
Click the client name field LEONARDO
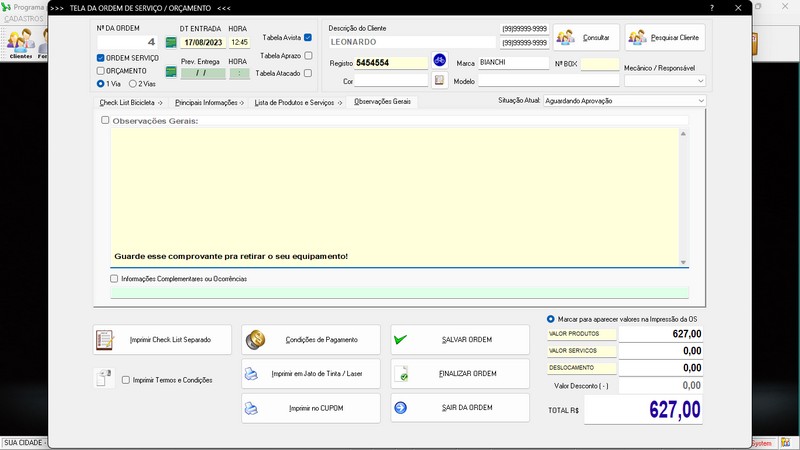click(412, 42)
